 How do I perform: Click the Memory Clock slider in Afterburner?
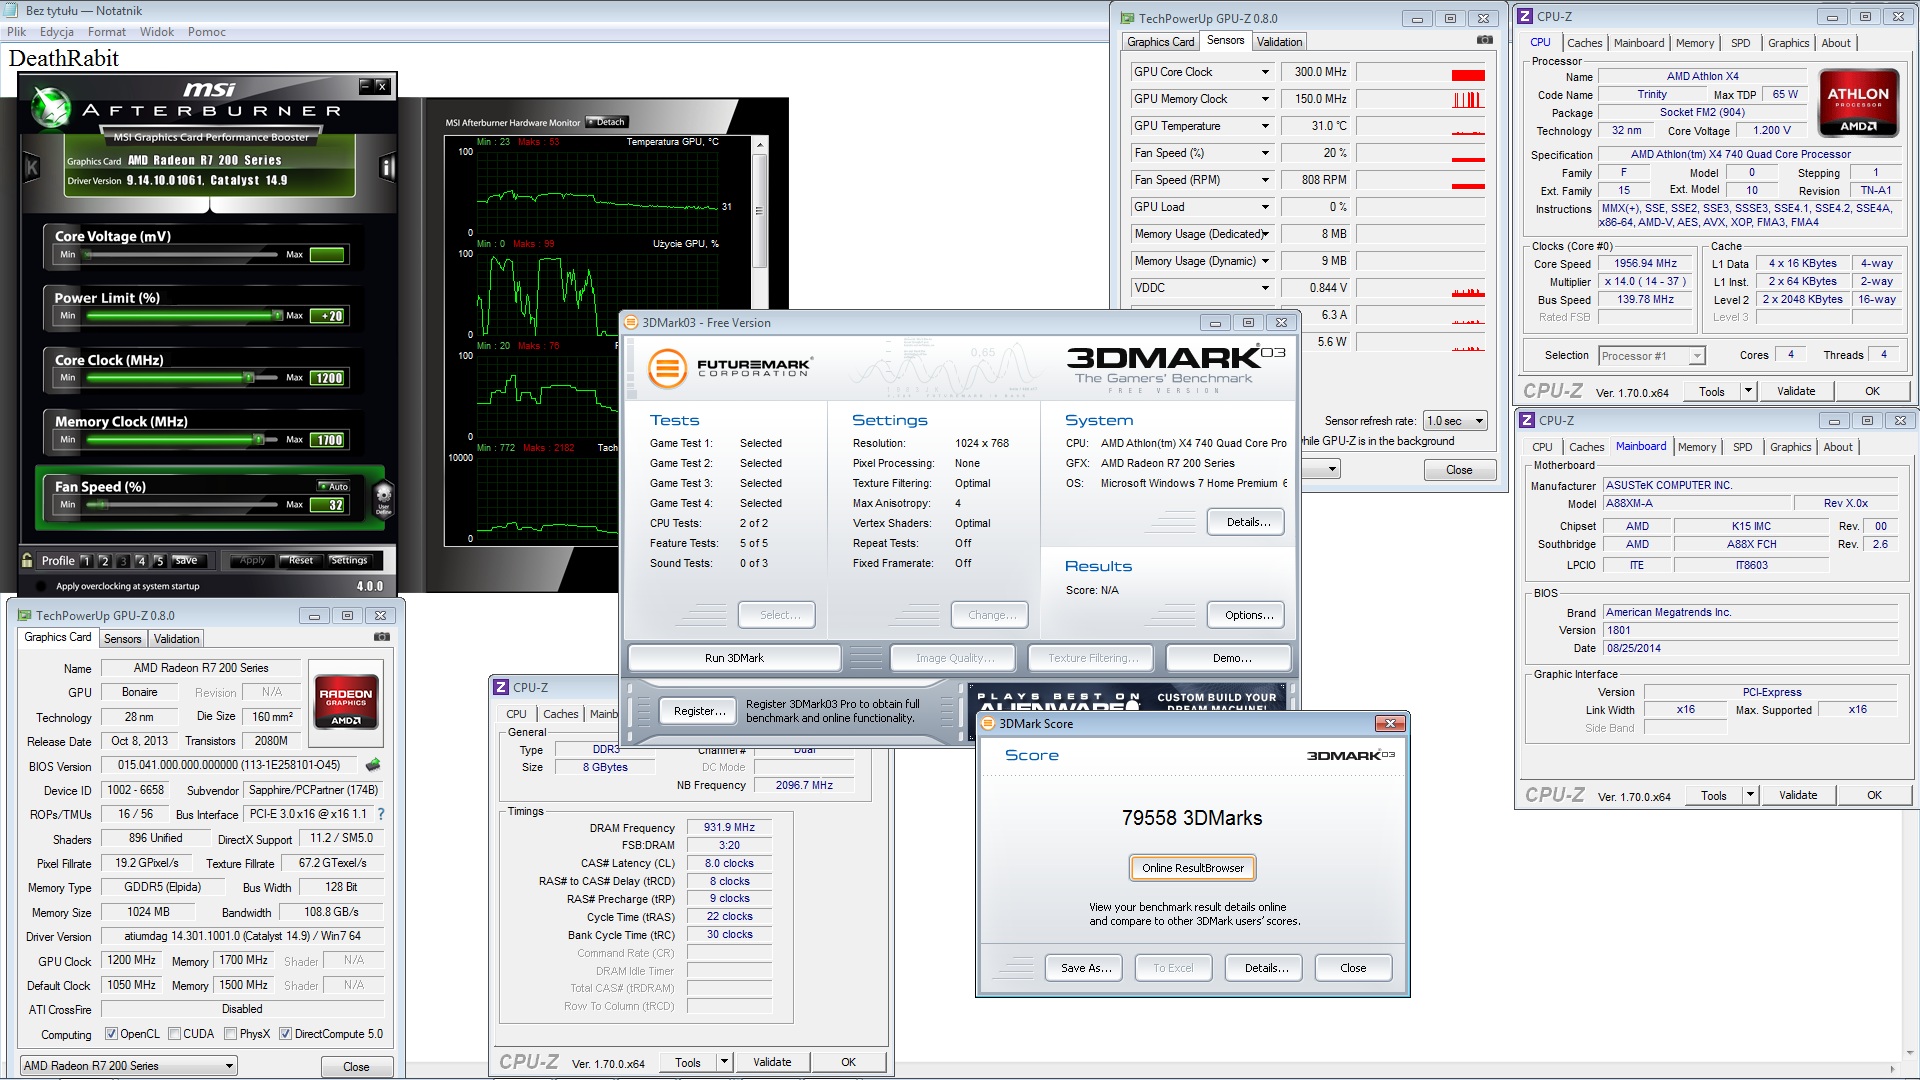(182, 440)
